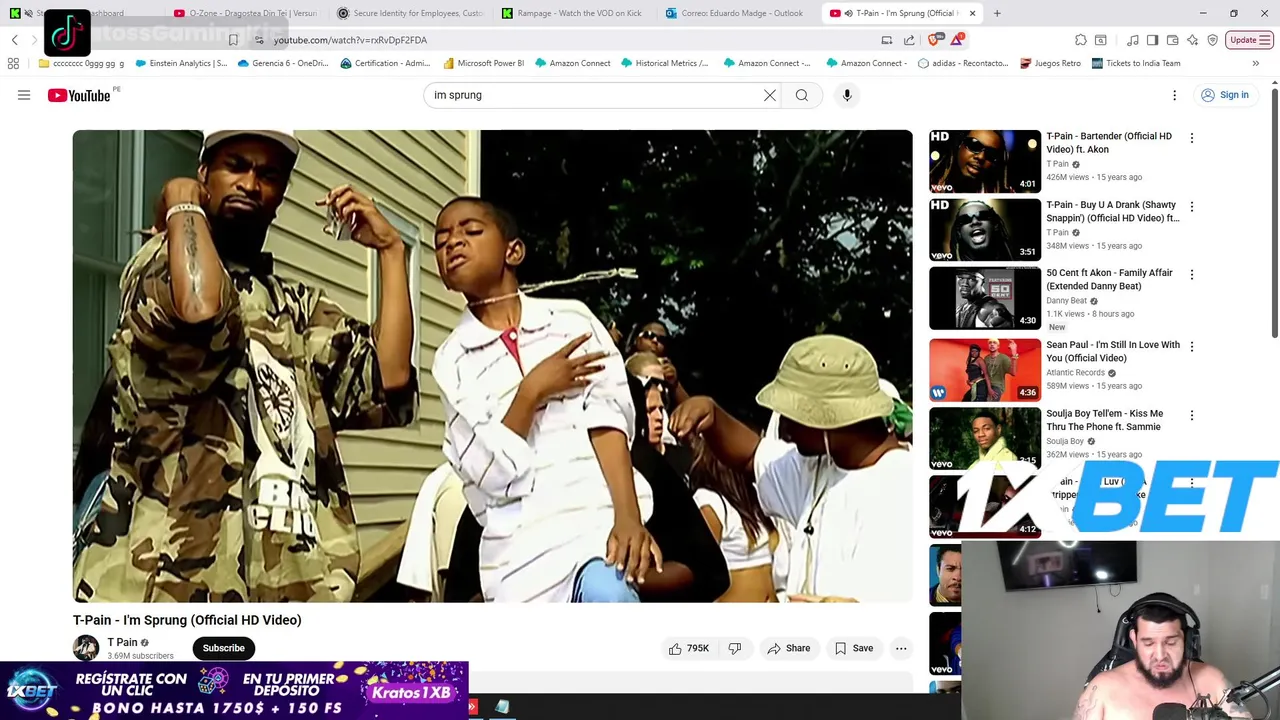This screenshot has width=1280, height=720.
Task: Go back with browser back arrow
Action: click(x=15, y=40)
